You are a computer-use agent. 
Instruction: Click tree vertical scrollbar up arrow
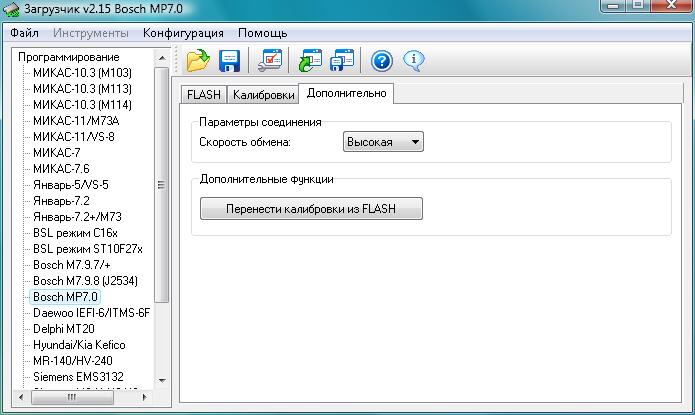(162, 58)
